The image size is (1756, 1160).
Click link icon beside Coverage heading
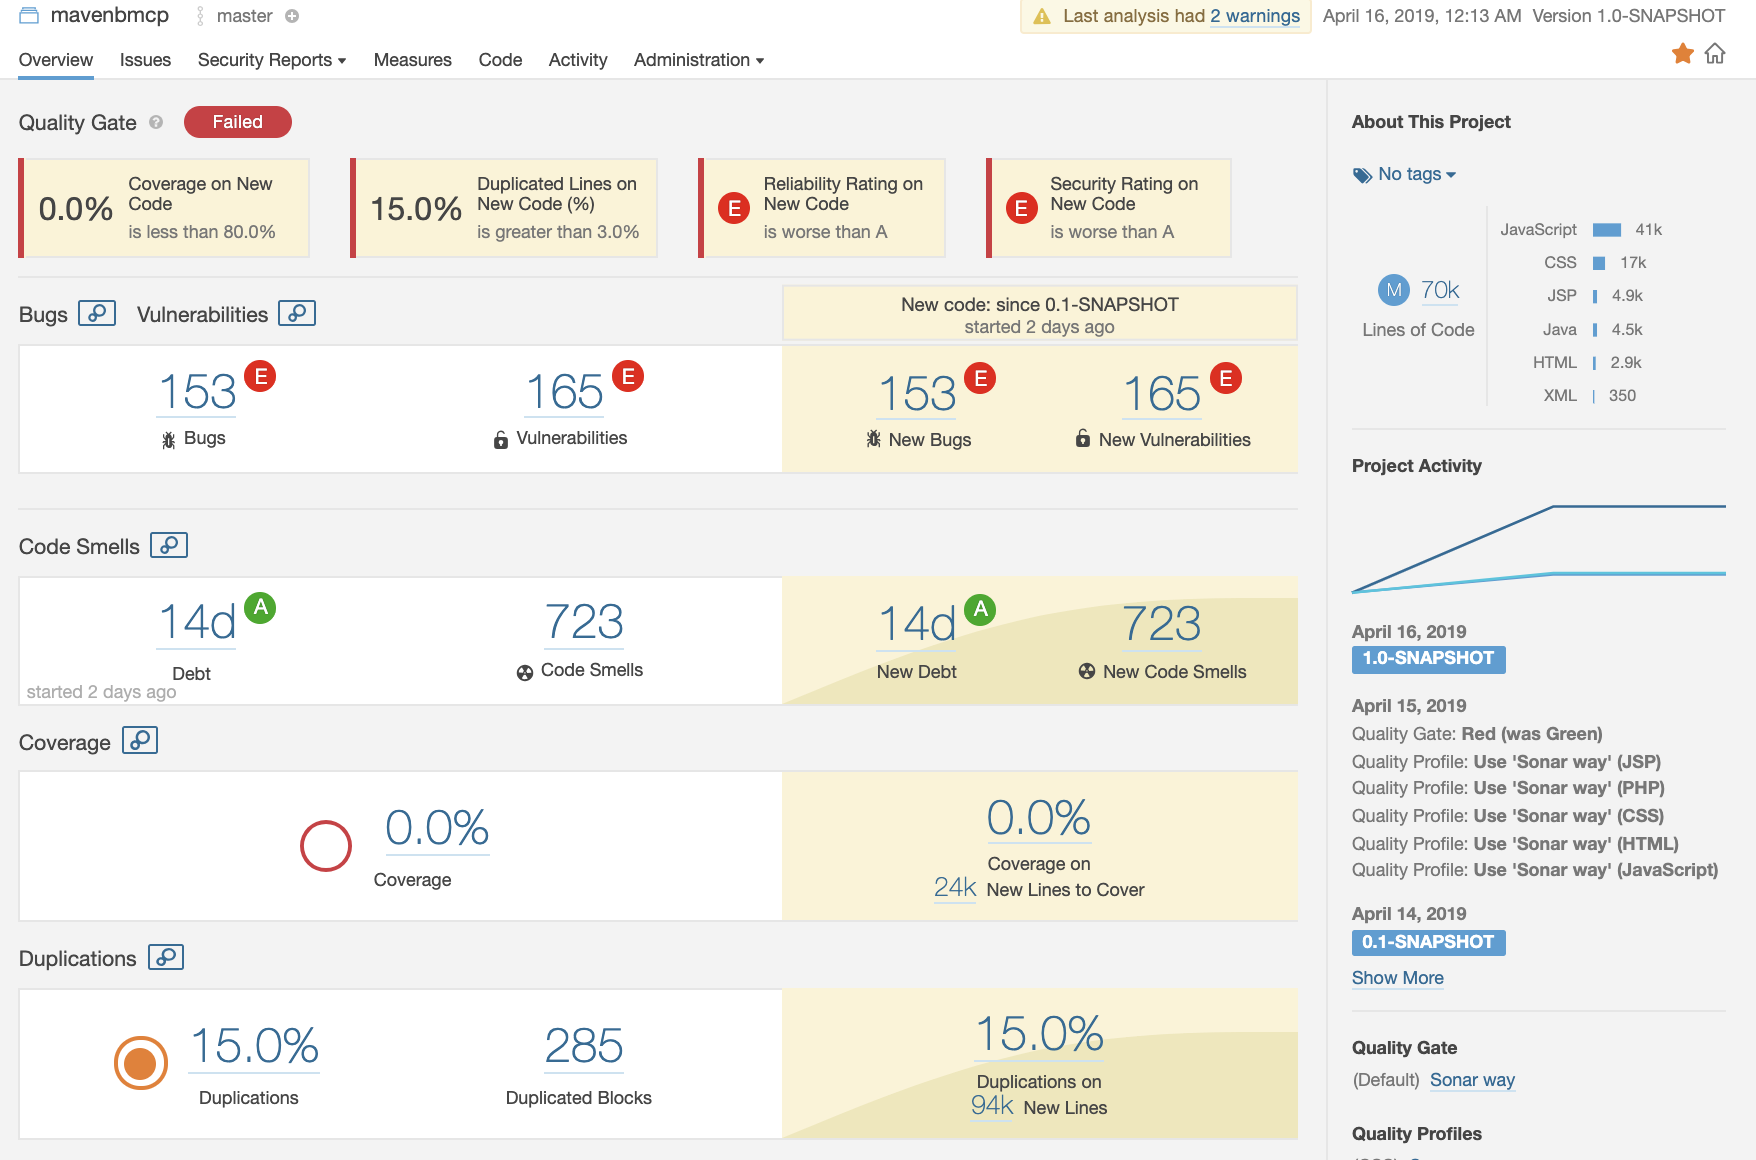[x=140, y=741]
